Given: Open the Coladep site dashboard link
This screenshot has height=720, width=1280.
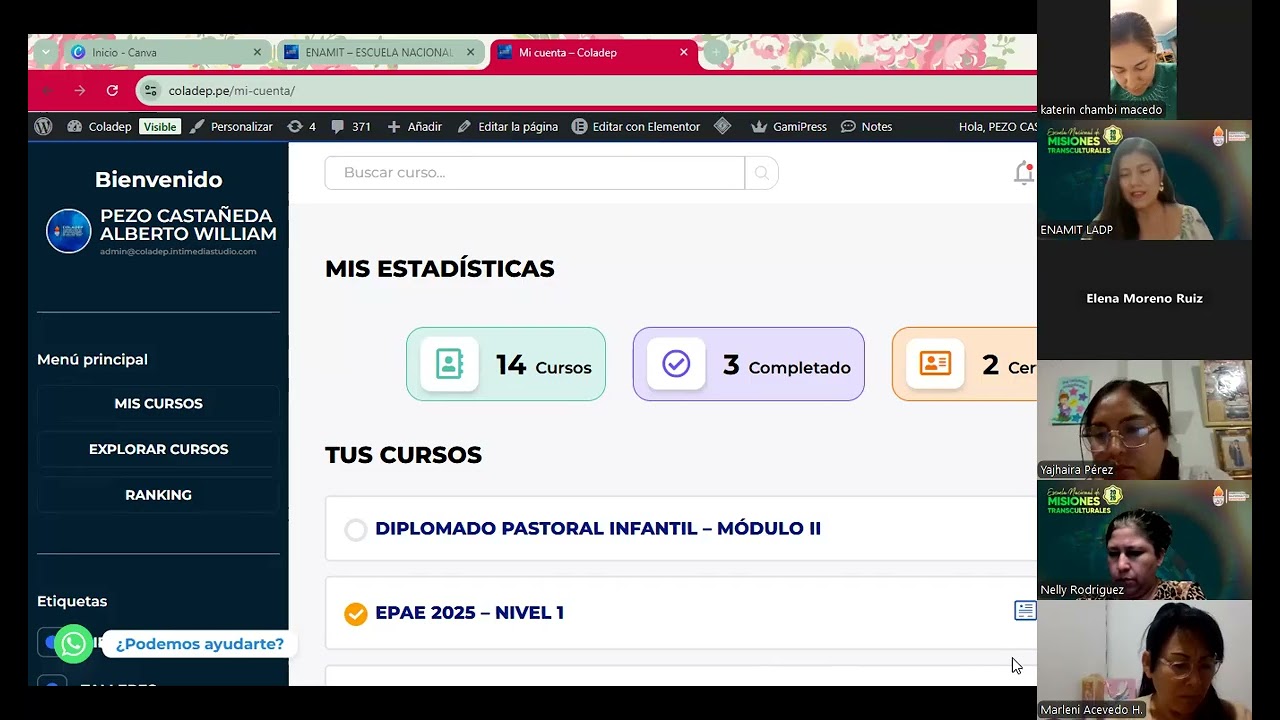Looking at the screenshot, I should [99, 127].
